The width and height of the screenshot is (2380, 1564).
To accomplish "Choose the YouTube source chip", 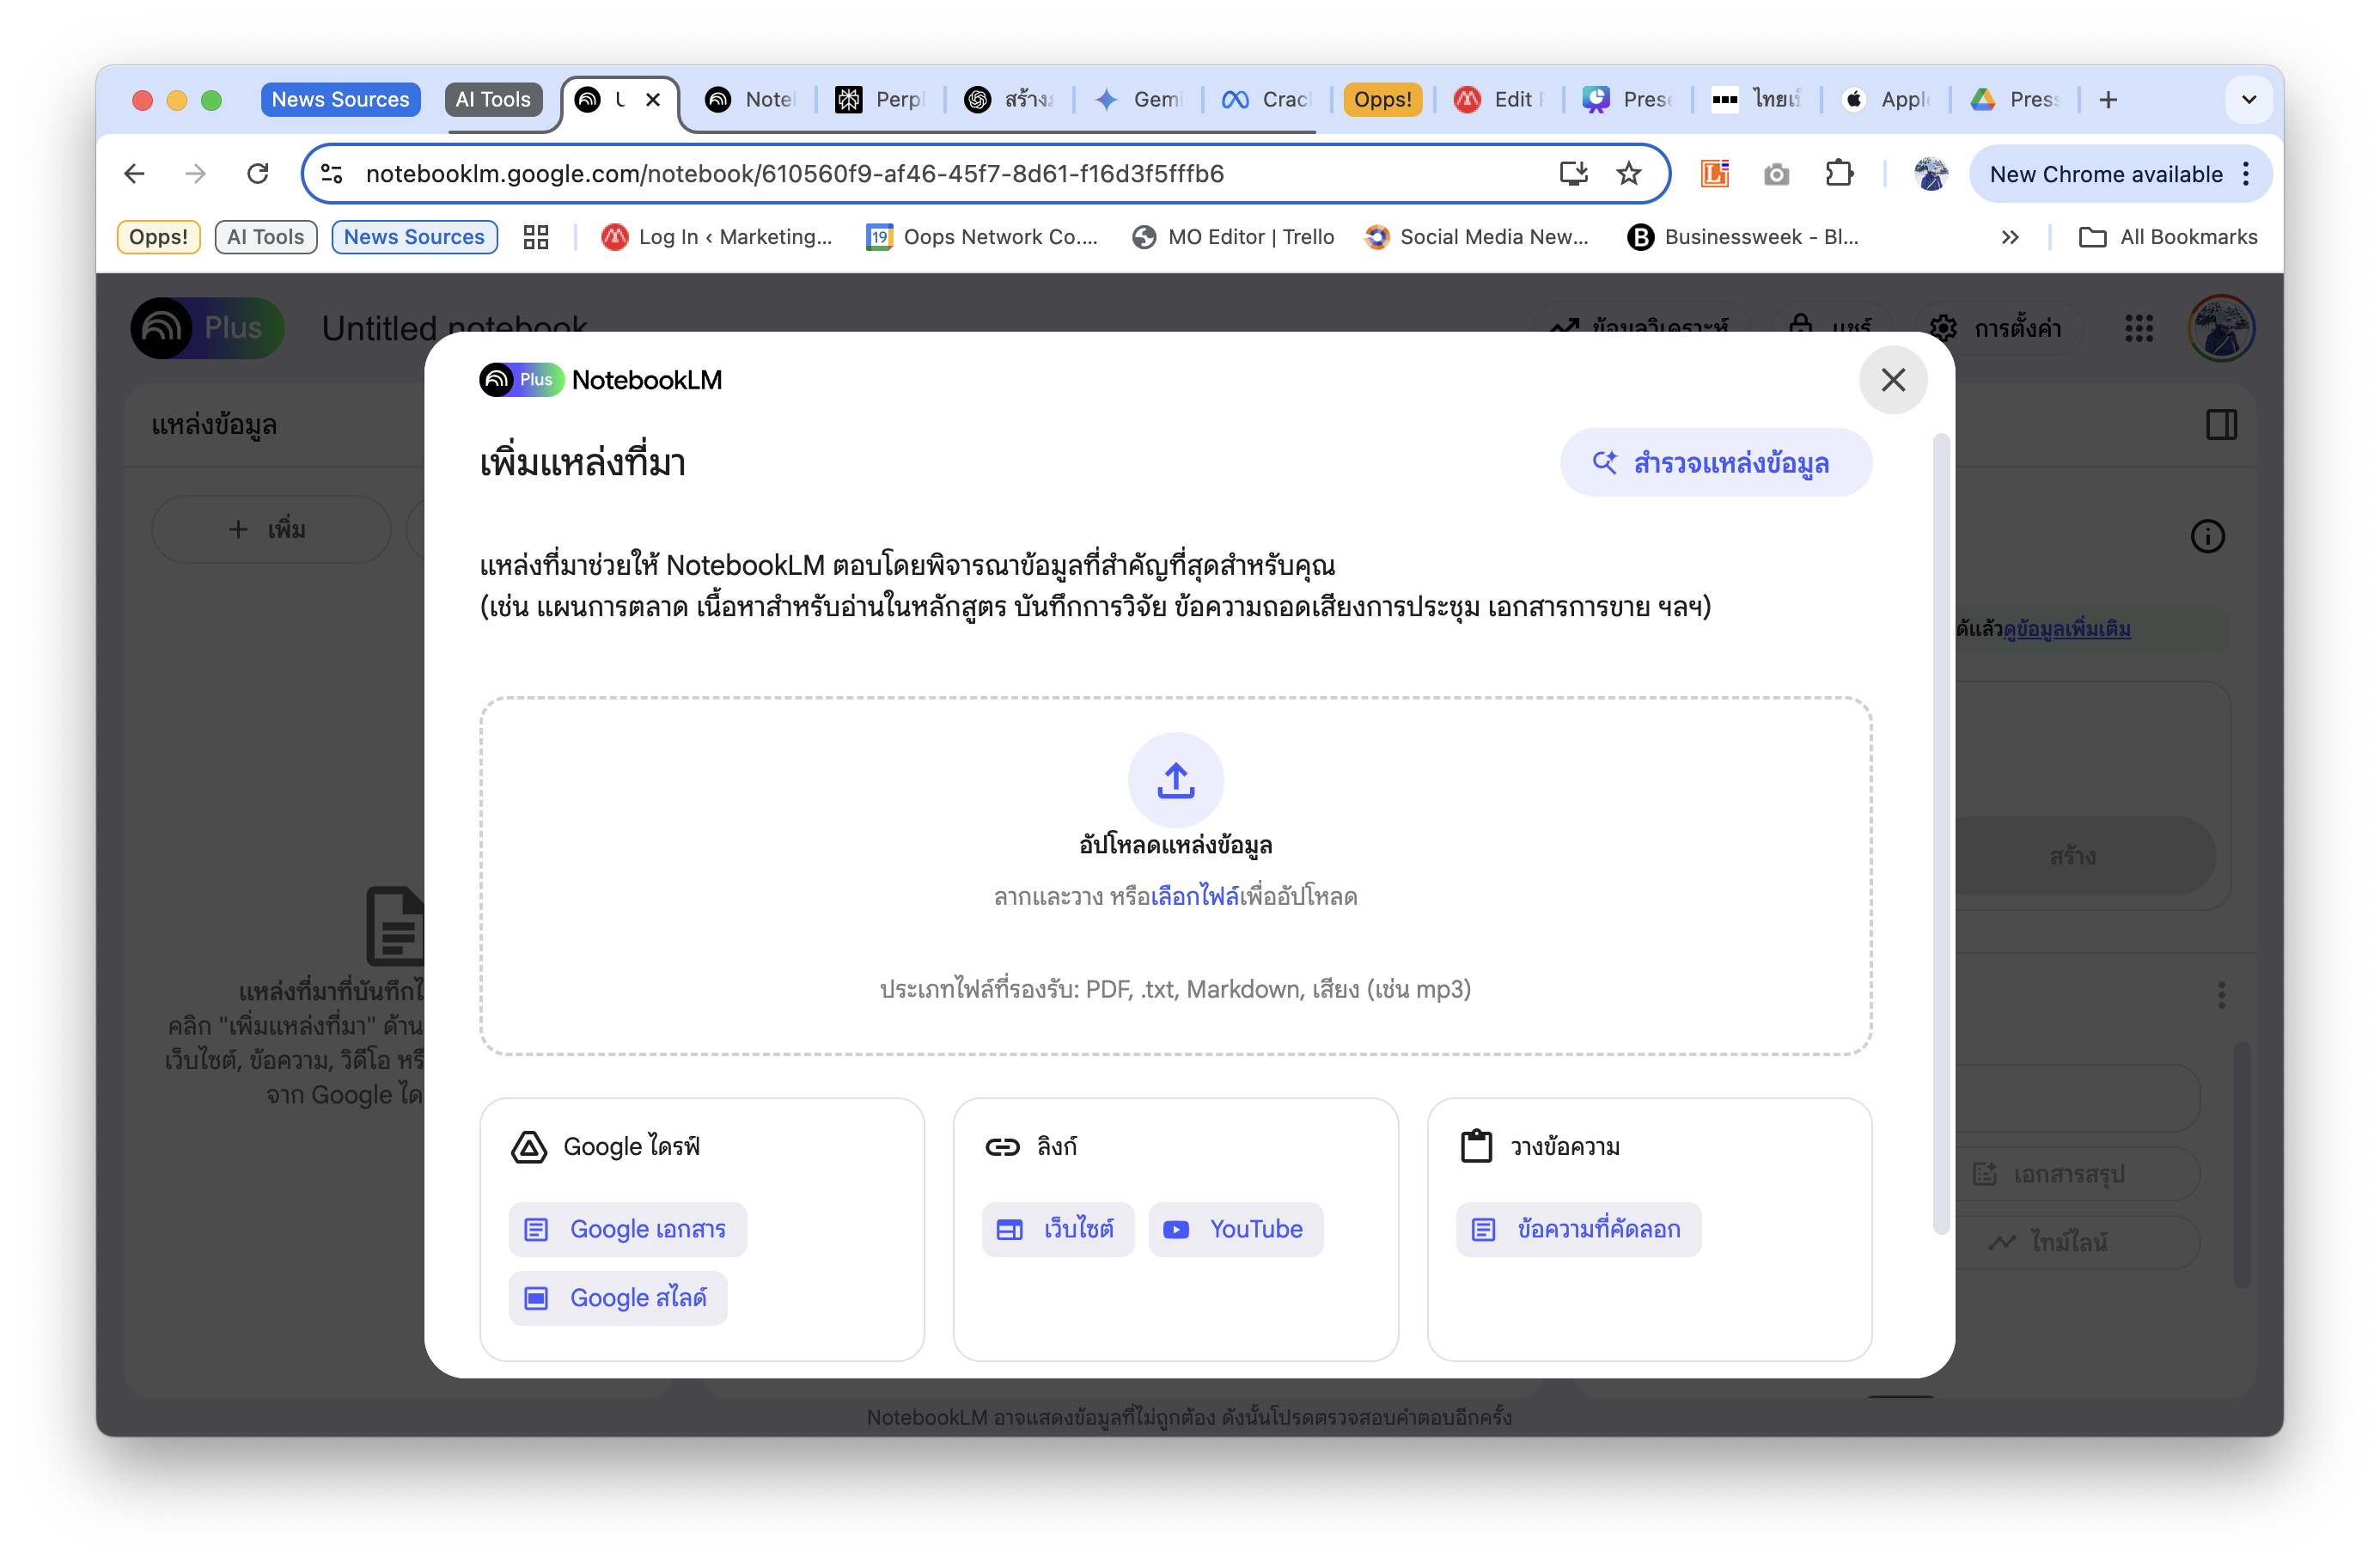I will 1236,1229.
